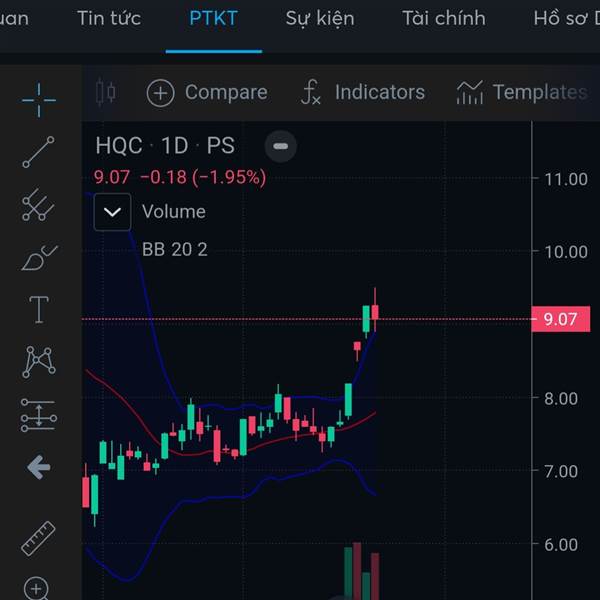Select the crosshair cursor tool
The width and height of the screenshot is (600, 600).
(39, 100)
